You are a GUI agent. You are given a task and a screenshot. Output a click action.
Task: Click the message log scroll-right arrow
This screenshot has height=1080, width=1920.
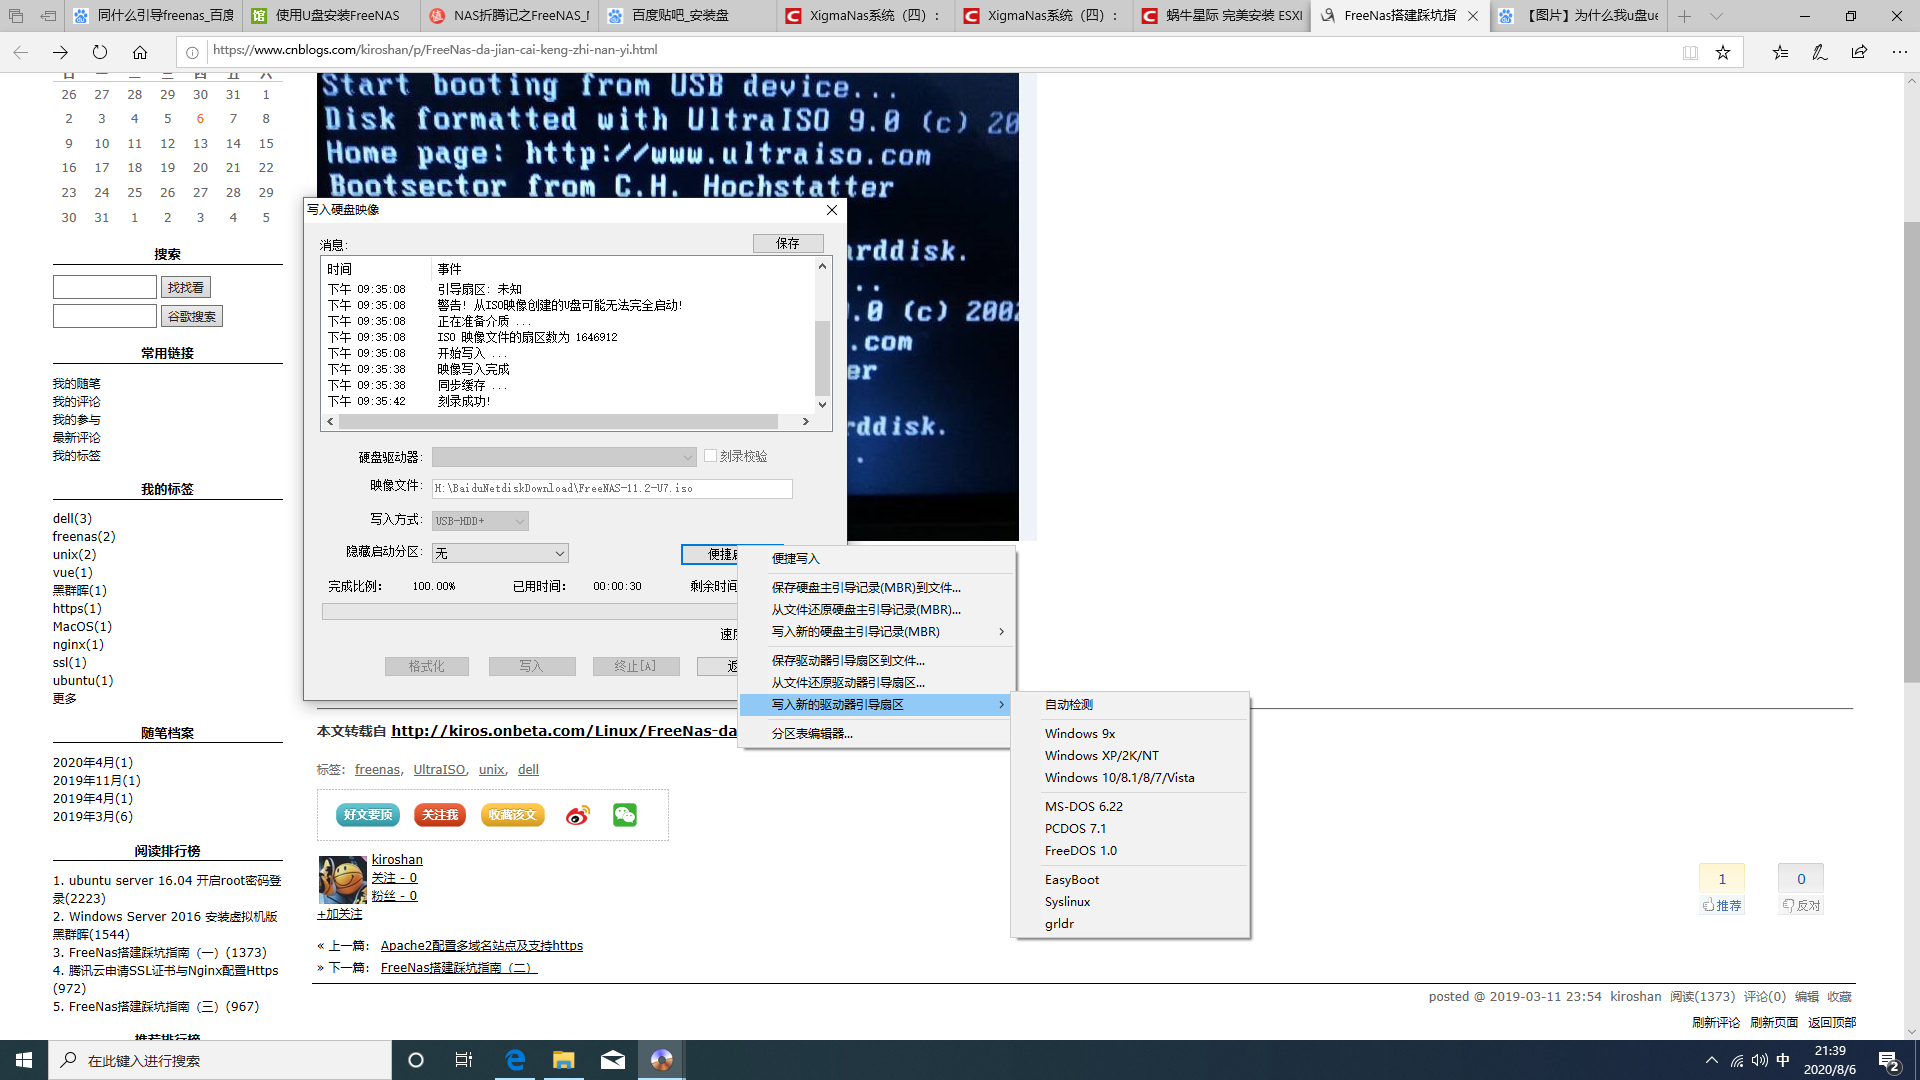click(x=806, y=422)
